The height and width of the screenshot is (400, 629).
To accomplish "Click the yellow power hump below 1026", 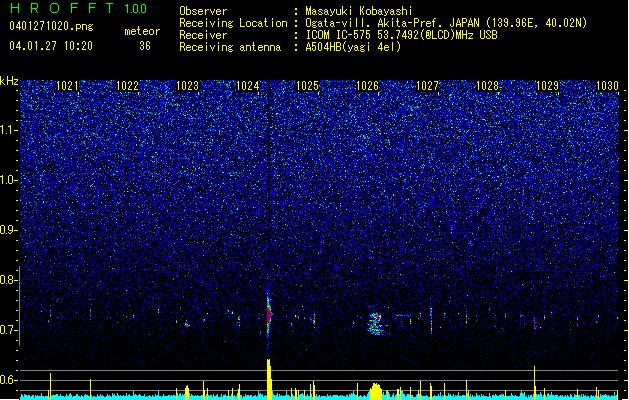I will 376,391.
